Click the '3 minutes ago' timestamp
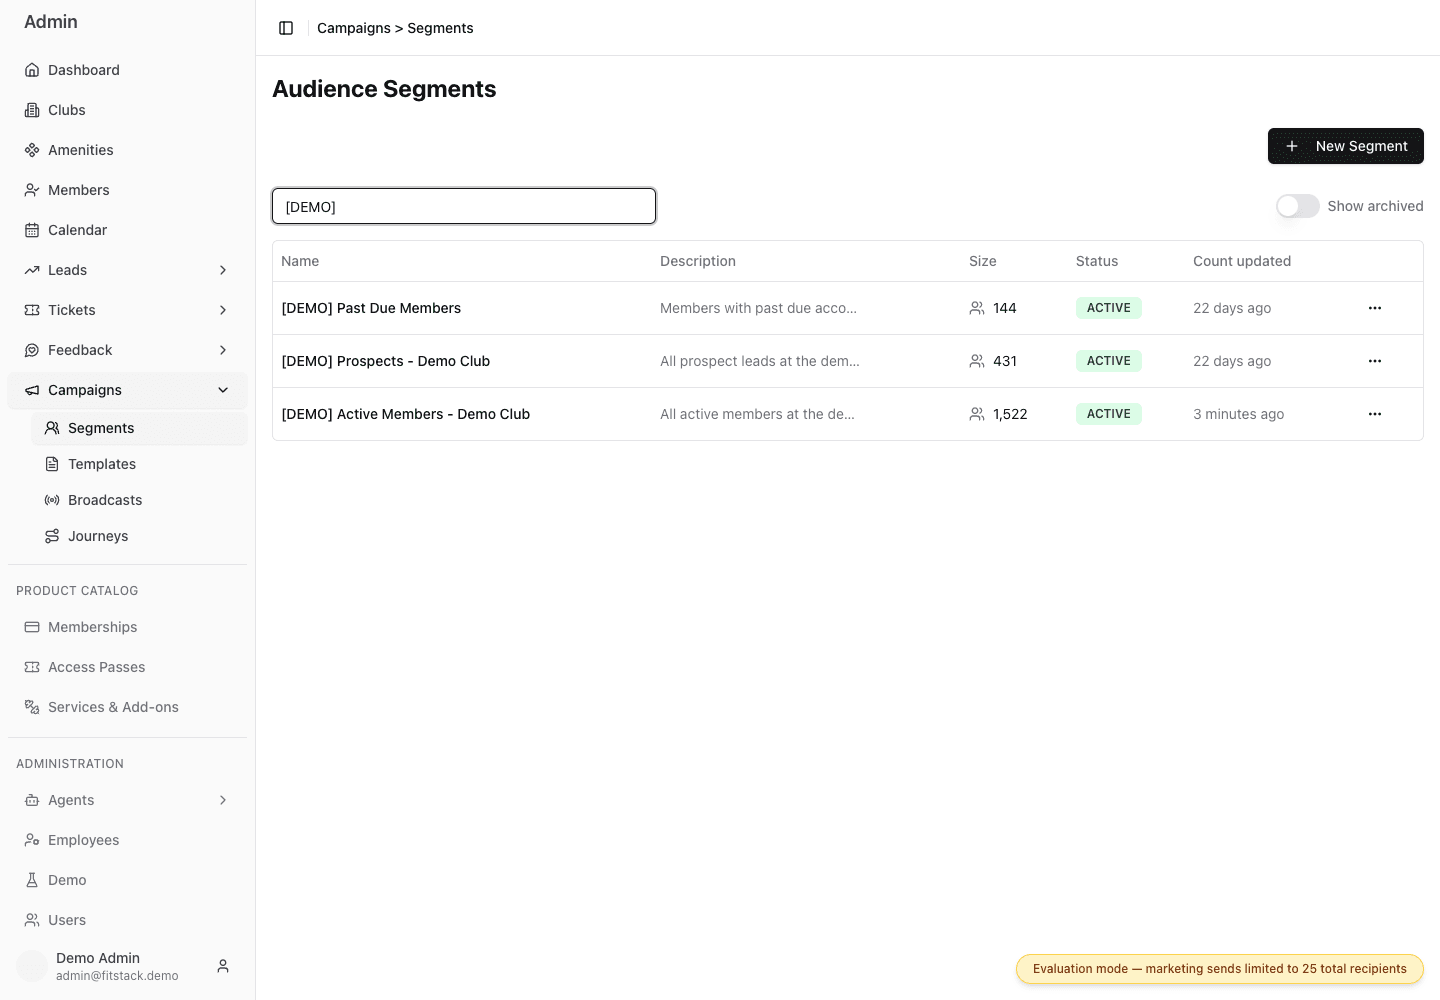Image resolution: width=1440 pixels, height=1000 pixels. point(1238,414)
